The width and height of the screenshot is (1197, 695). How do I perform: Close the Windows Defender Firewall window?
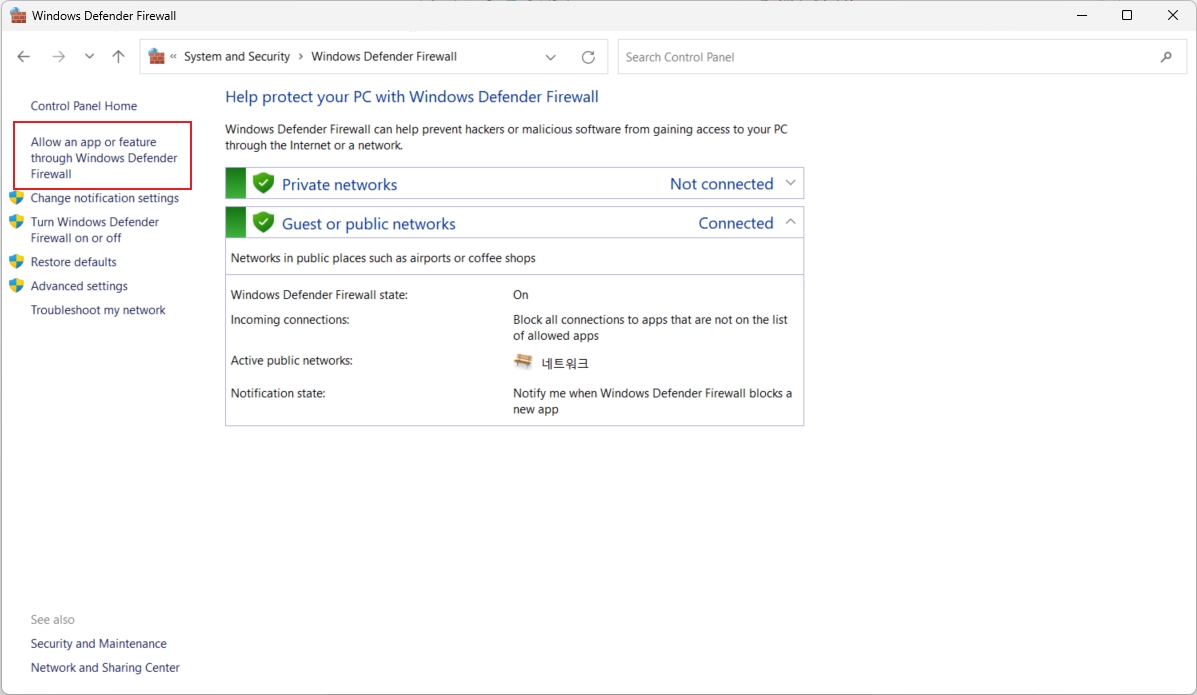1173,15
